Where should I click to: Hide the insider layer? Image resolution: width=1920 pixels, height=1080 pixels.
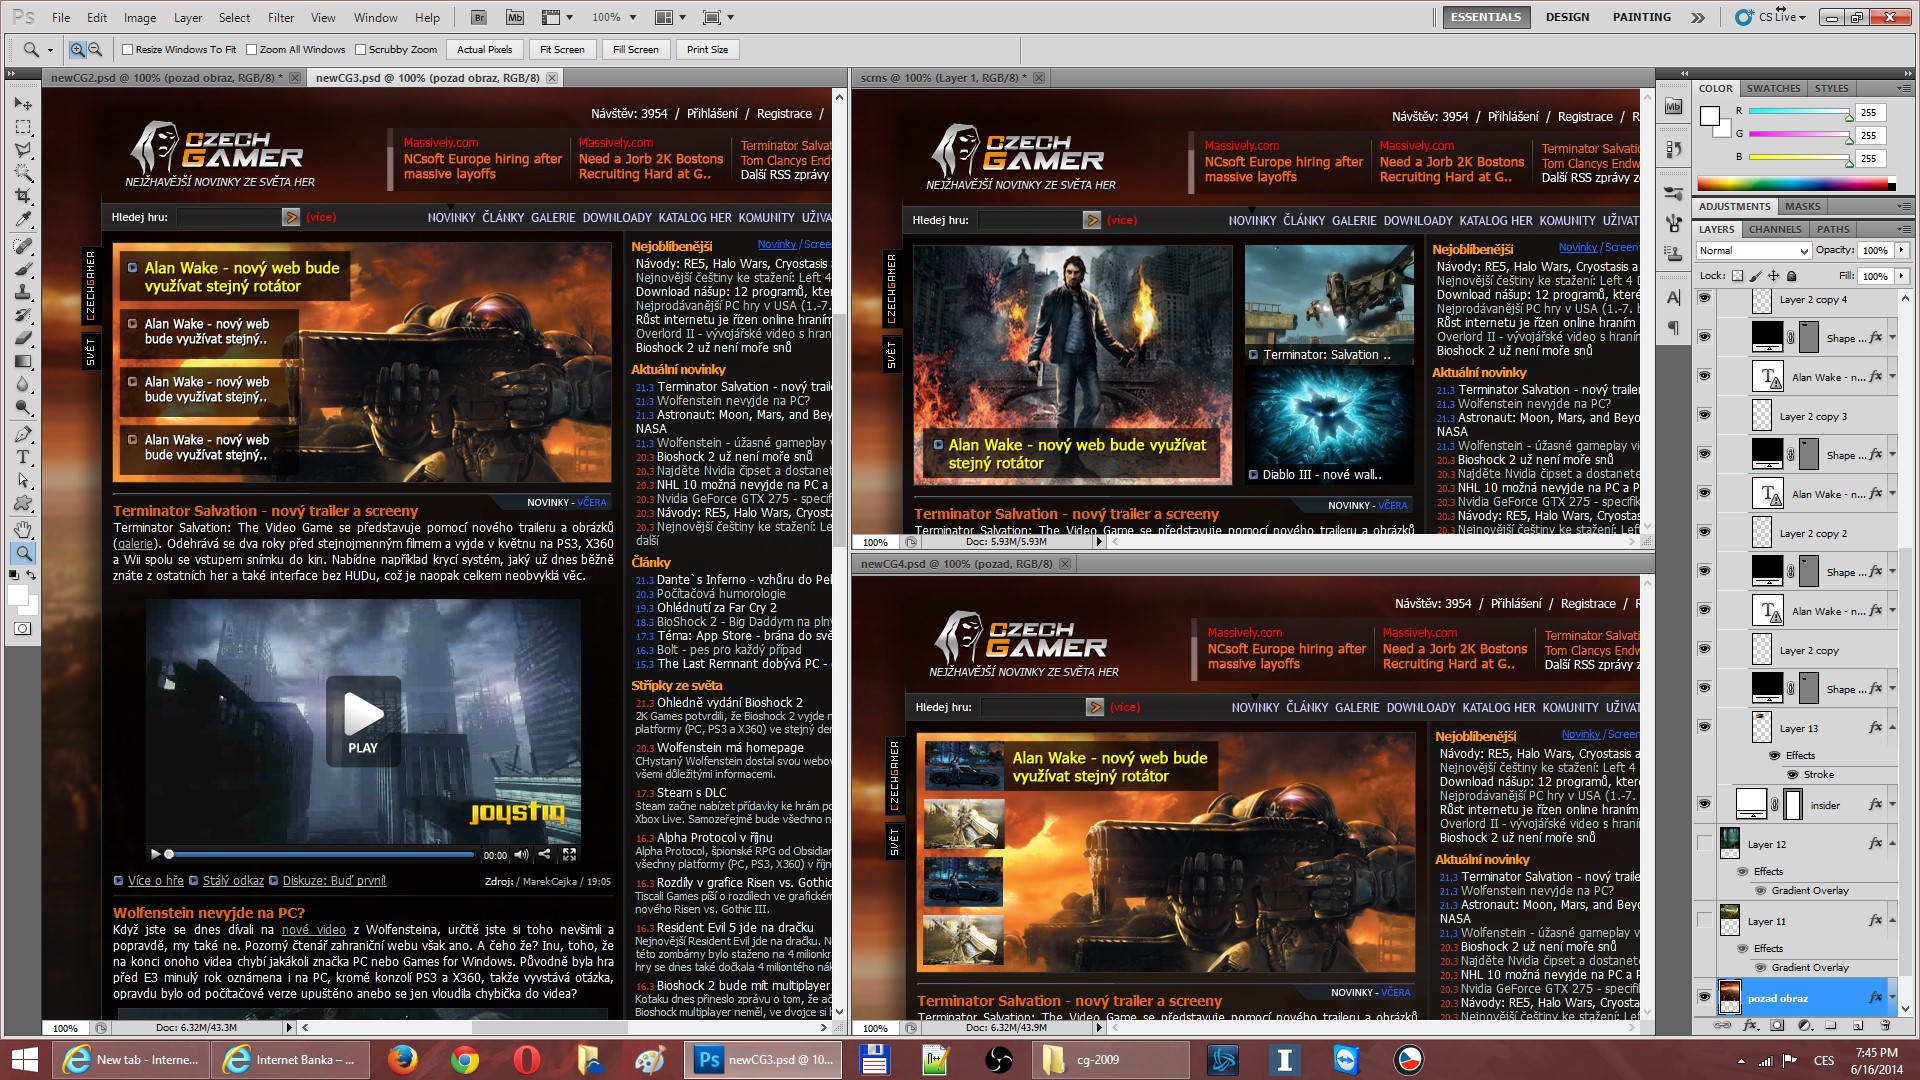1705,804
